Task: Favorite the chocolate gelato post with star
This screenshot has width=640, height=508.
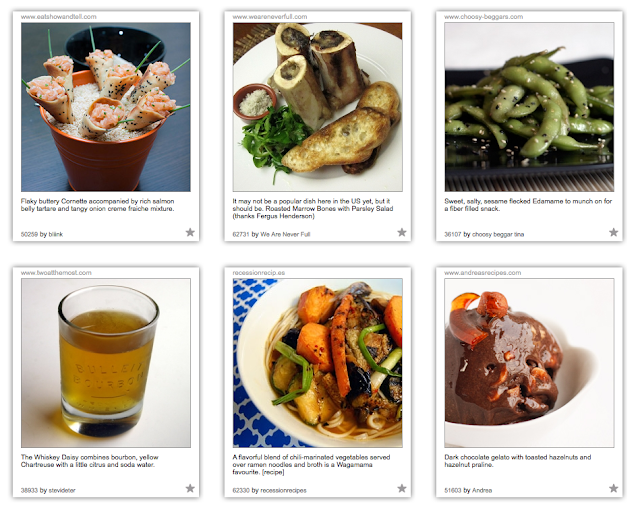Action: coord(613,488)
